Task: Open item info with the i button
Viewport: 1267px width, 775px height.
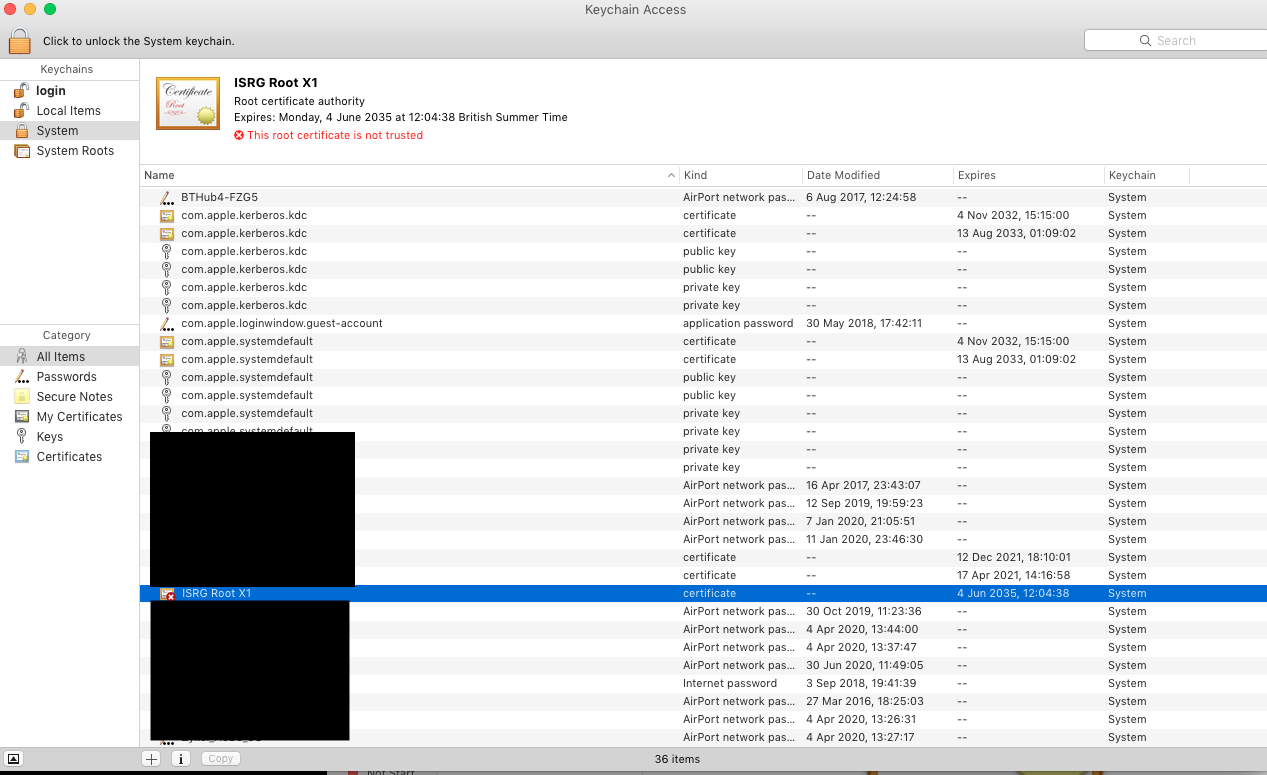Action: [181, 759]
